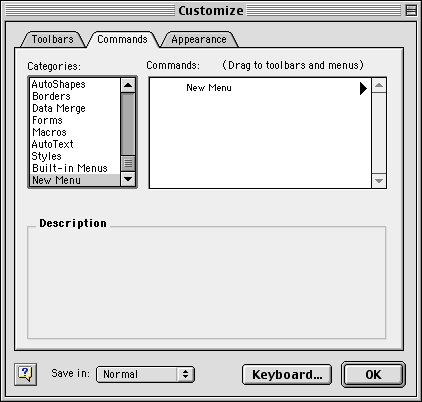This screenshot has height=402, width=422.
Task: Click the Categories list scroll up arrow
Action: coord(128,85)
